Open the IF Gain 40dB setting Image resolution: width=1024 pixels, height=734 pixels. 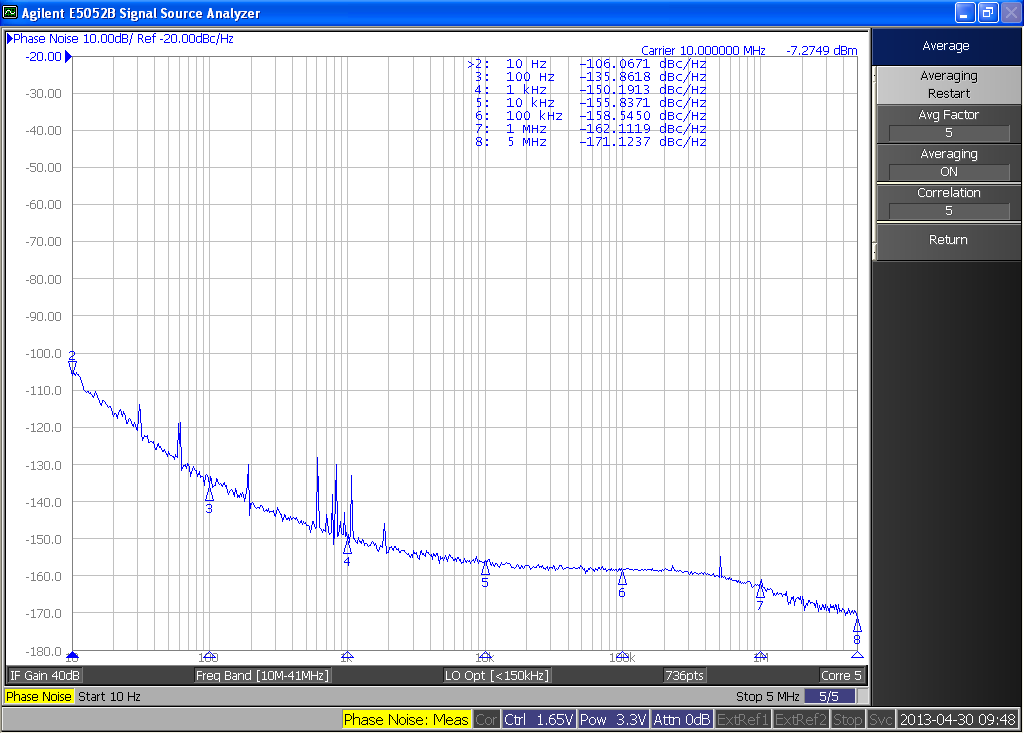tap(45, 676)
